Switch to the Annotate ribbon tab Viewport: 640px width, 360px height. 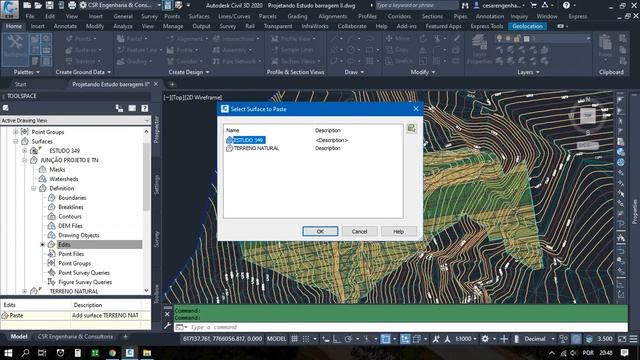tap(65, 26)
